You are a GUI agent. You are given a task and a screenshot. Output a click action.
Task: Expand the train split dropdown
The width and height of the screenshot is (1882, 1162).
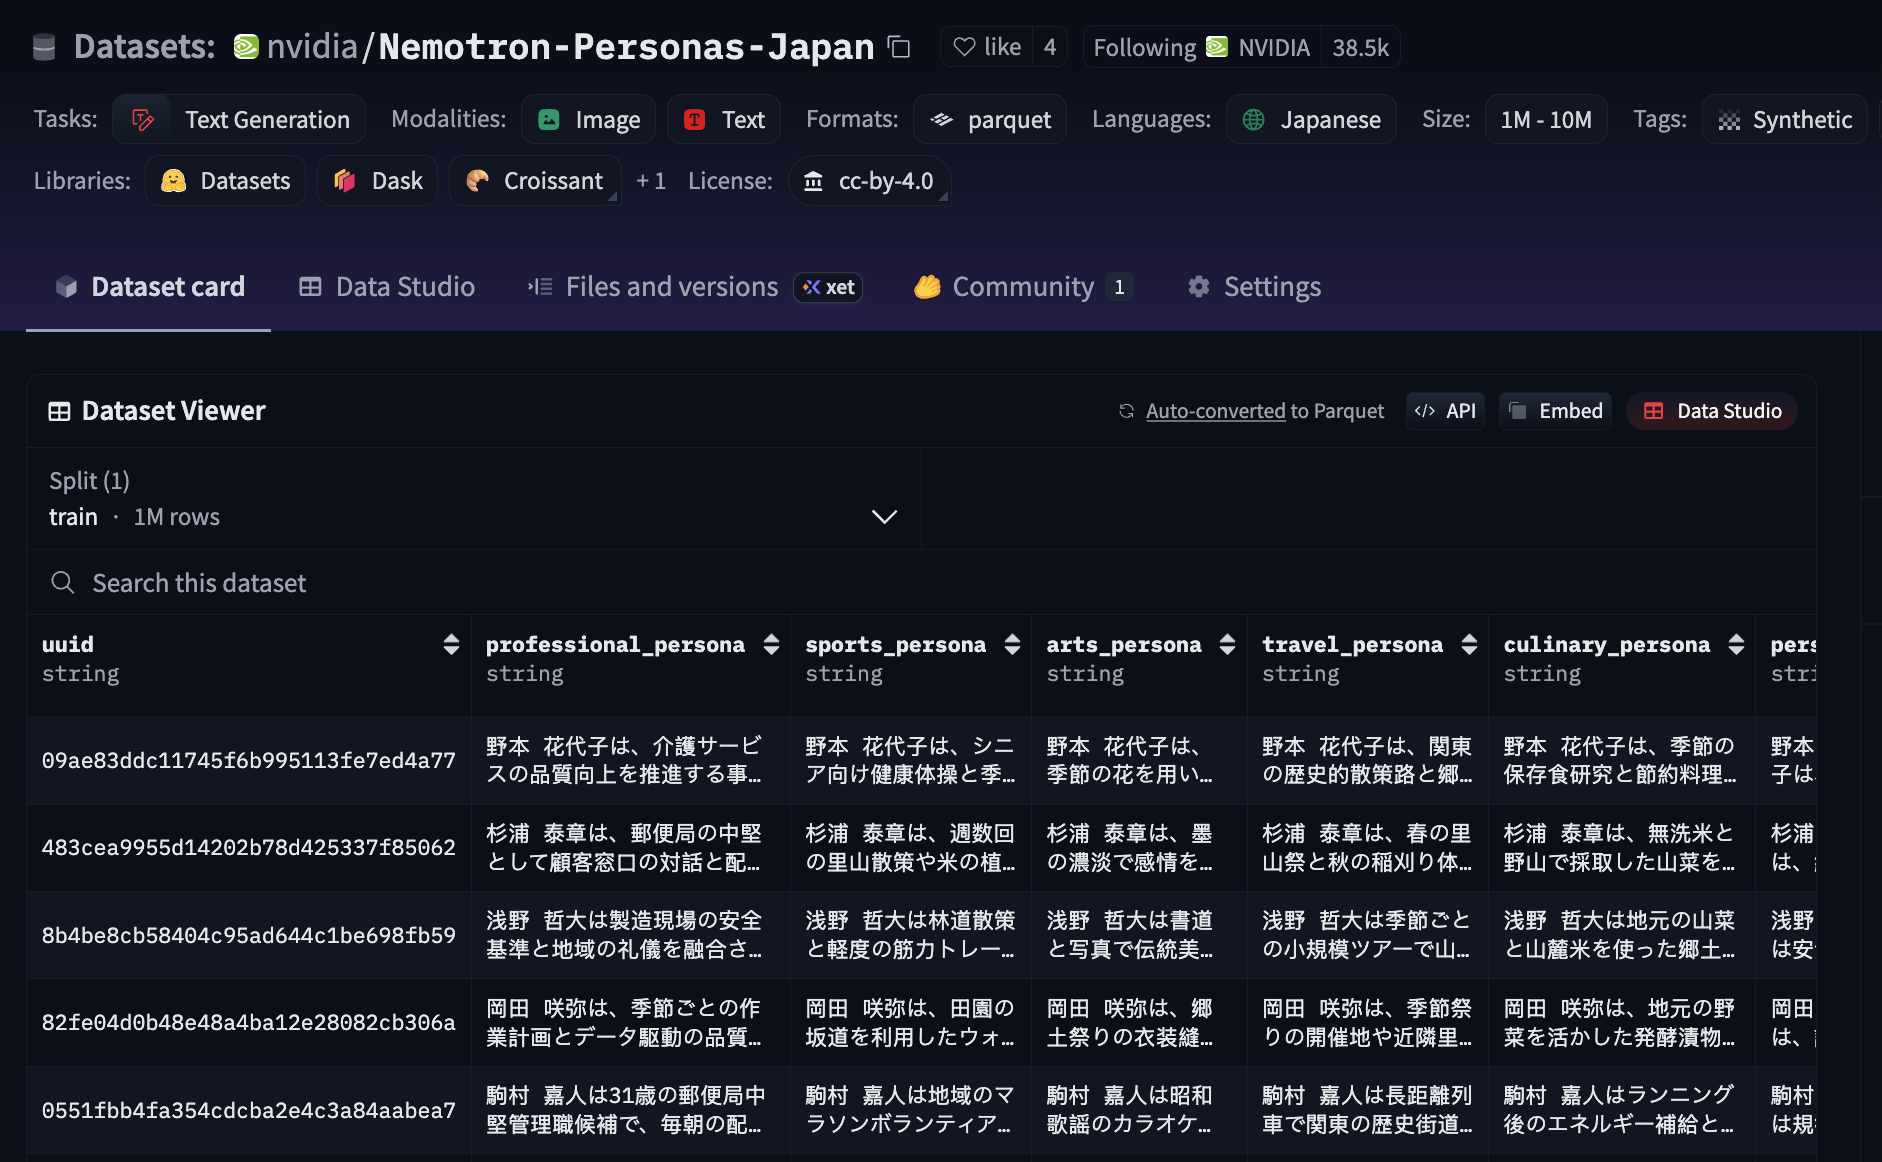click(883, 517)
